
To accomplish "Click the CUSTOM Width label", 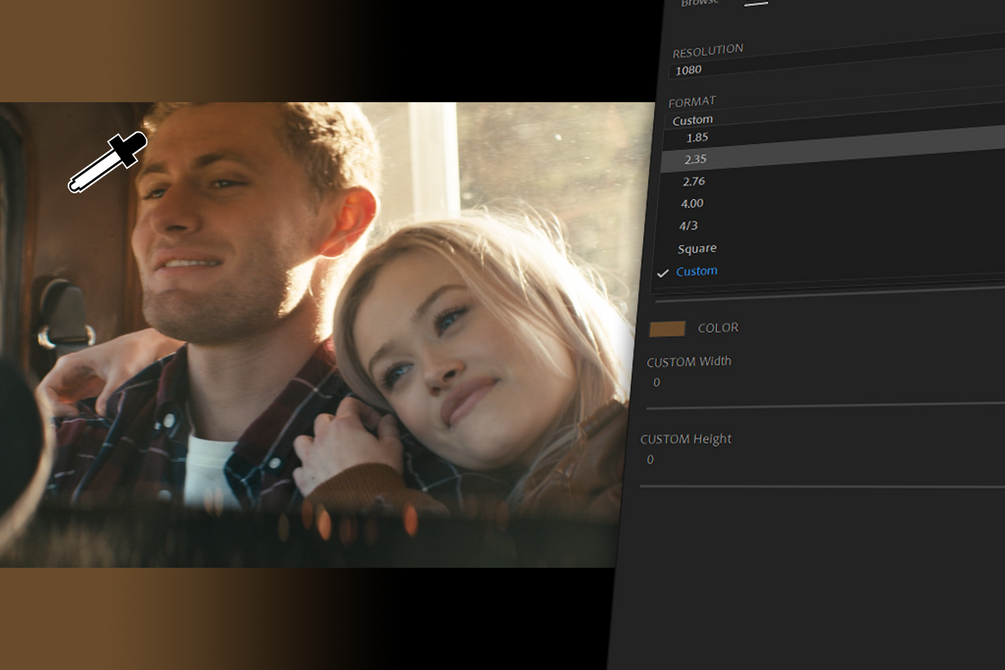I will 689,362.
